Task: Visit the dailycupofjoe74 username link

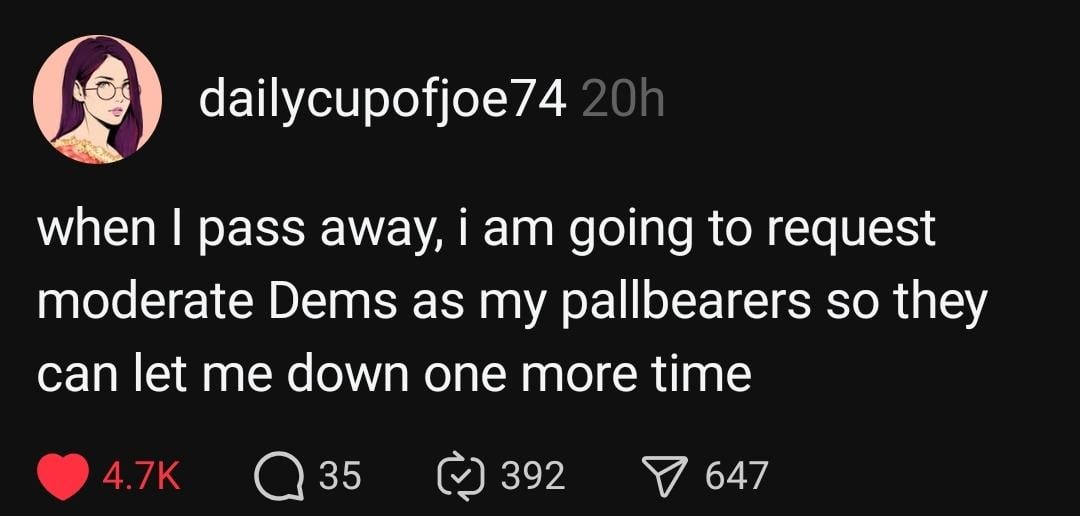Action: click(x=383, y=99)
